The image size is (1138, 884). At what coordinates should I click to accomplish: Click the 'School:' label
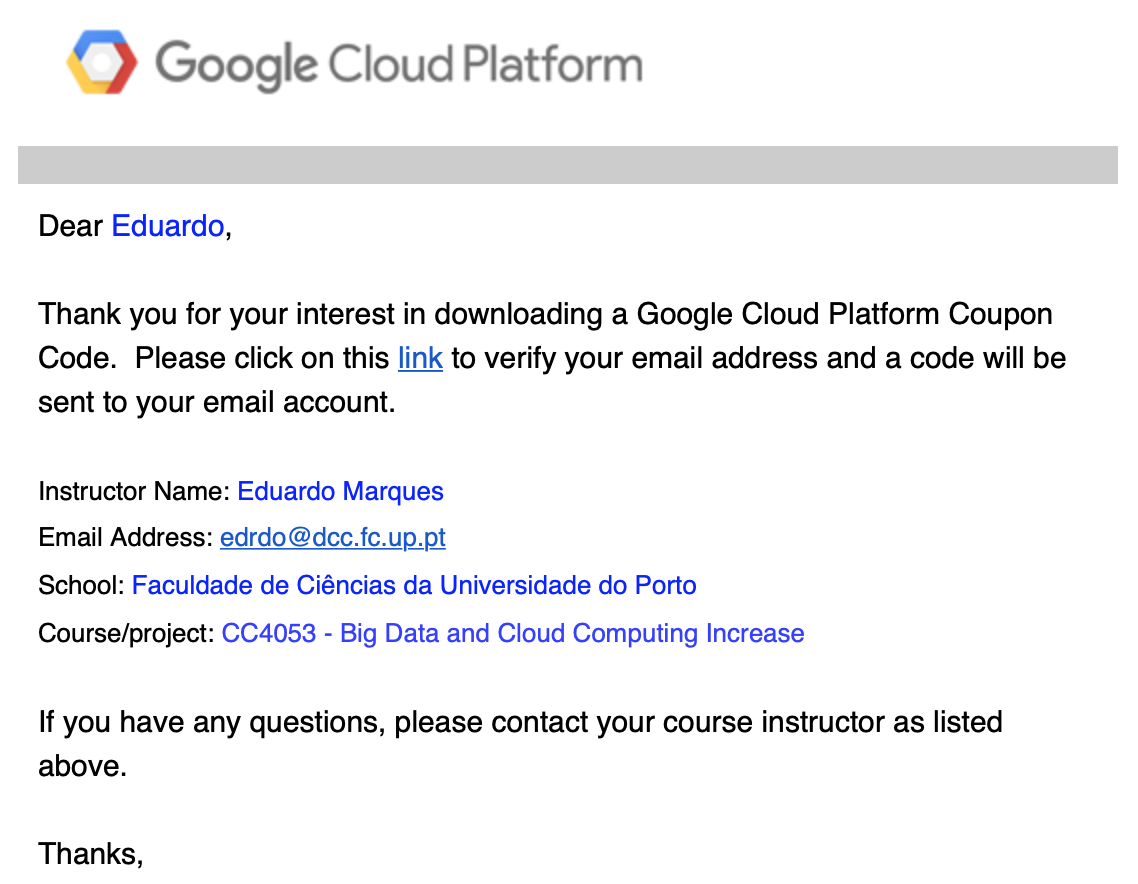coord(82,585)
